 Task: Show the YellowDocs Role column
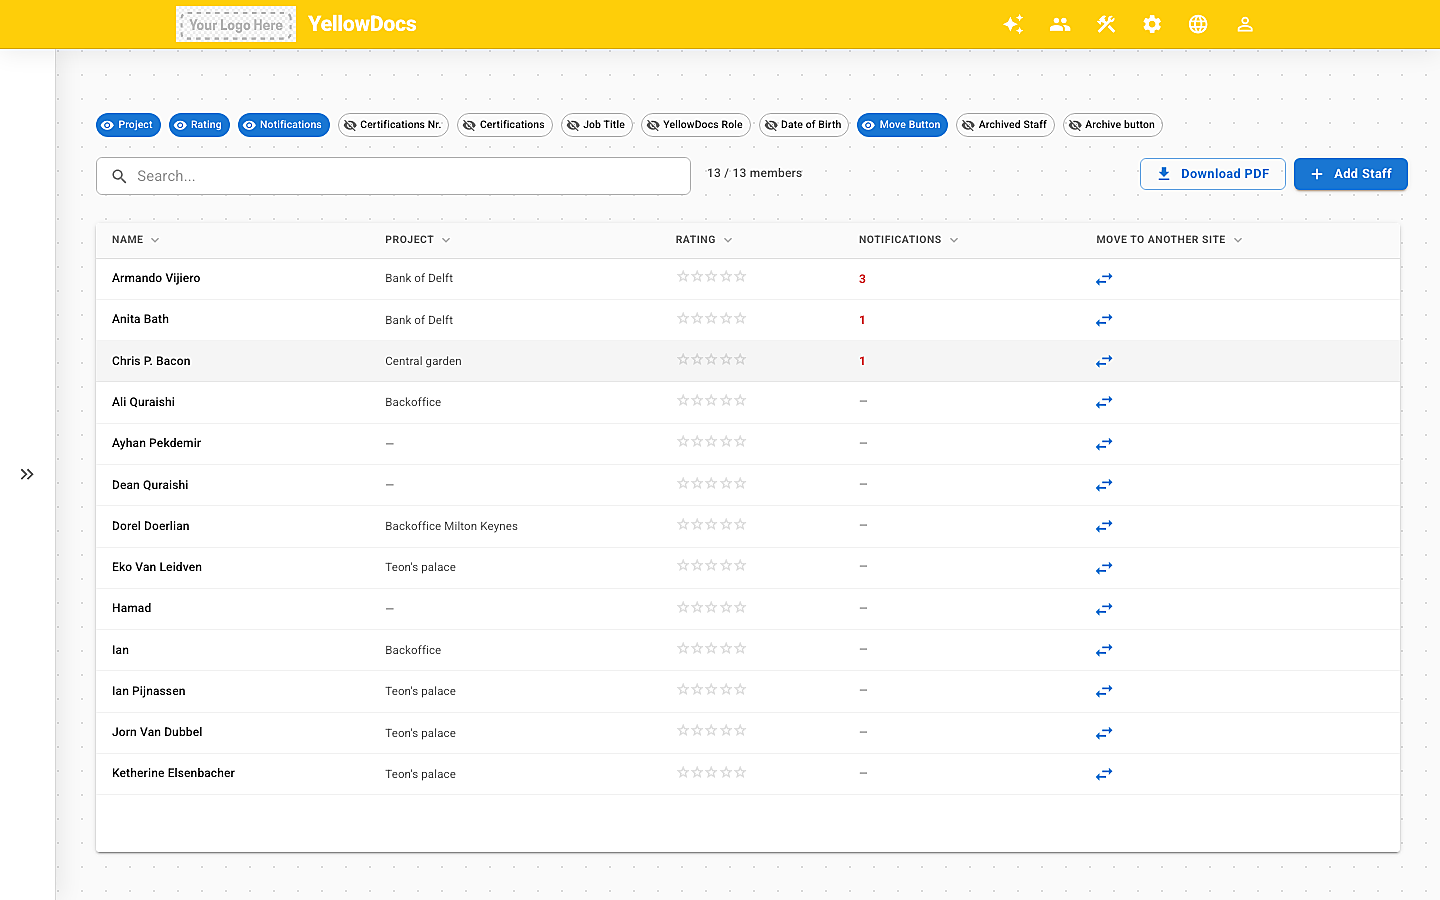click(x=696, y=125)
